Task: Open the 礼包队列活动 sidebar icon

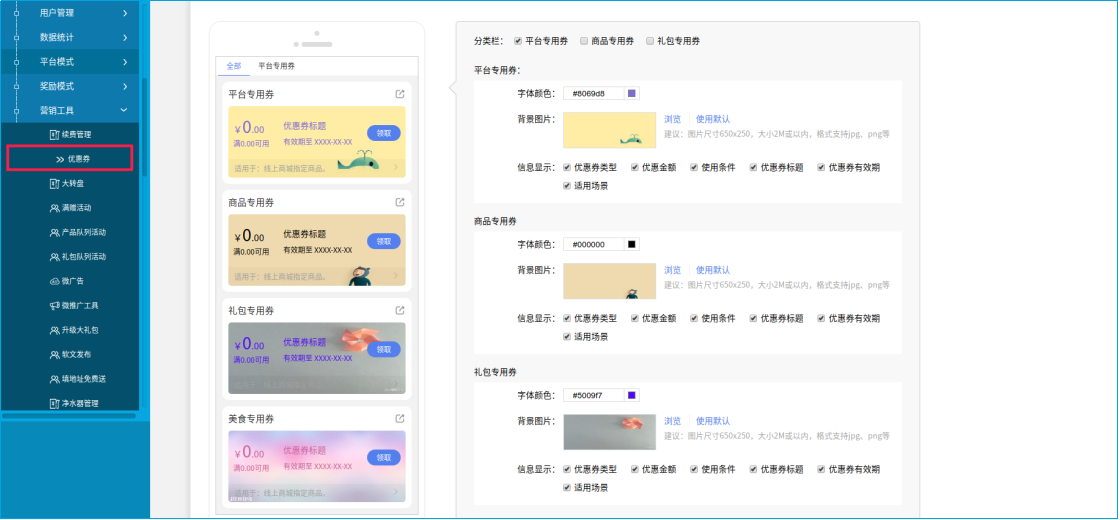Action: pyautogui.click(x=54, y=256)
